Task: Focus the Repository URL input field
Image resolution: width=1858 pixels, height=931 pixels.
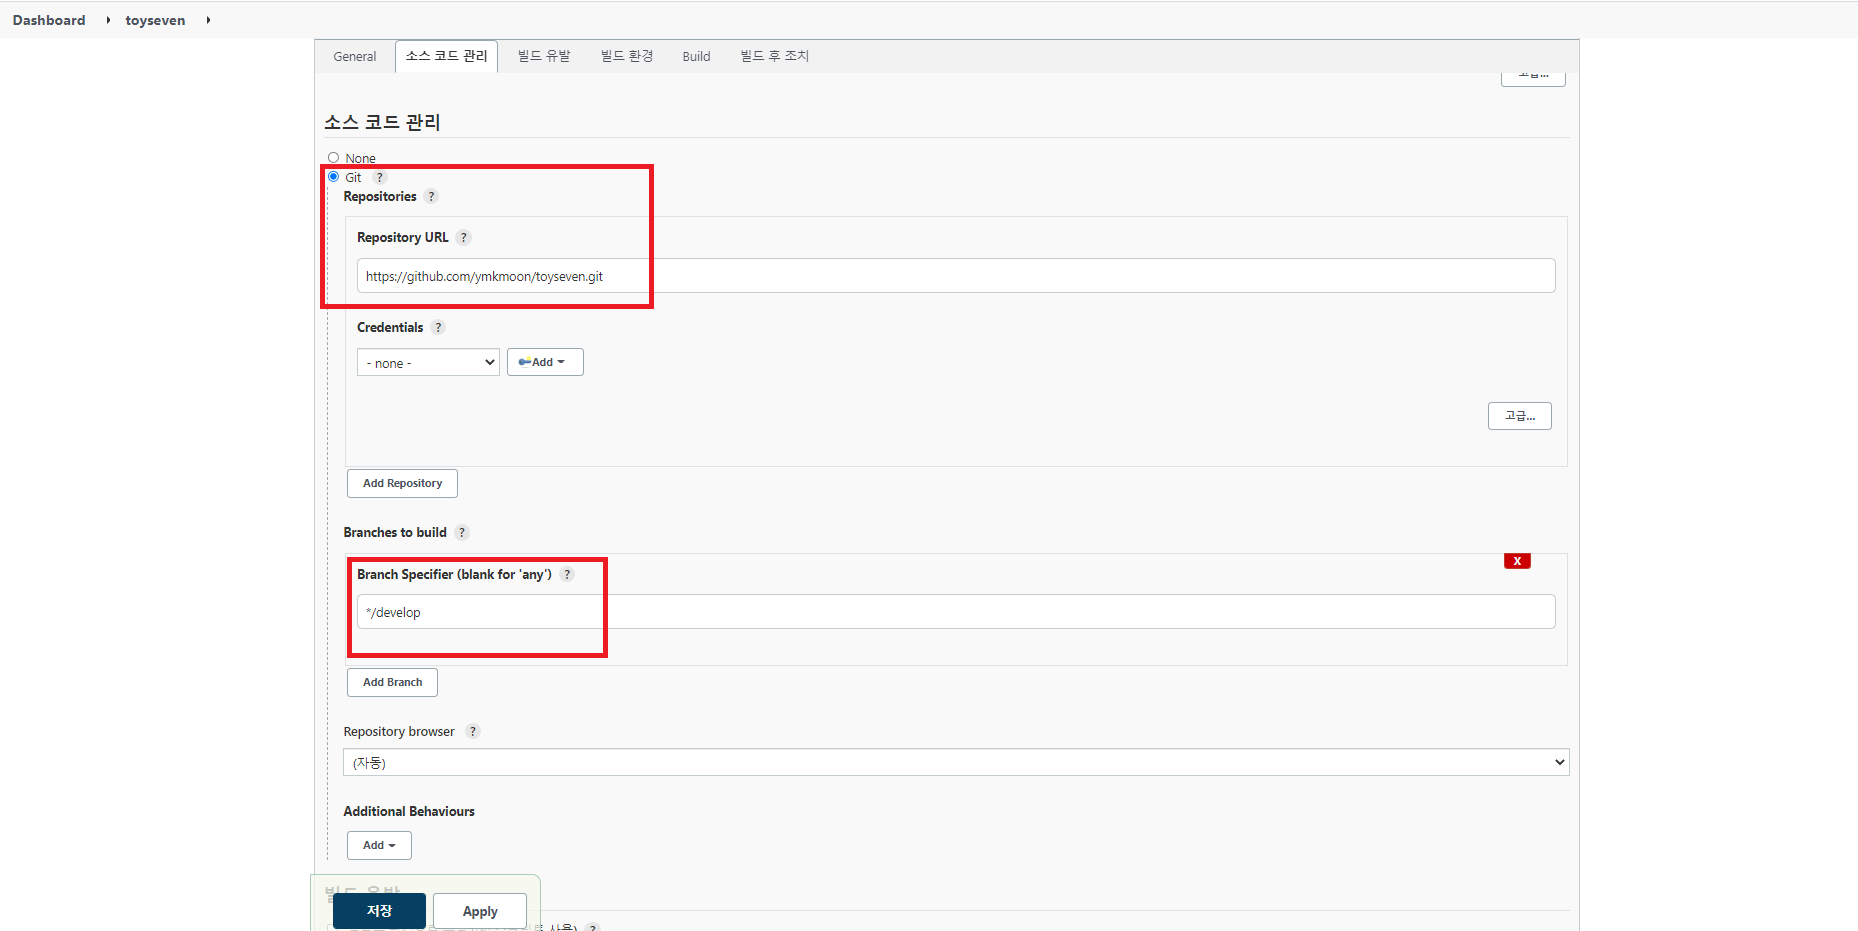Action: [956, 276]
